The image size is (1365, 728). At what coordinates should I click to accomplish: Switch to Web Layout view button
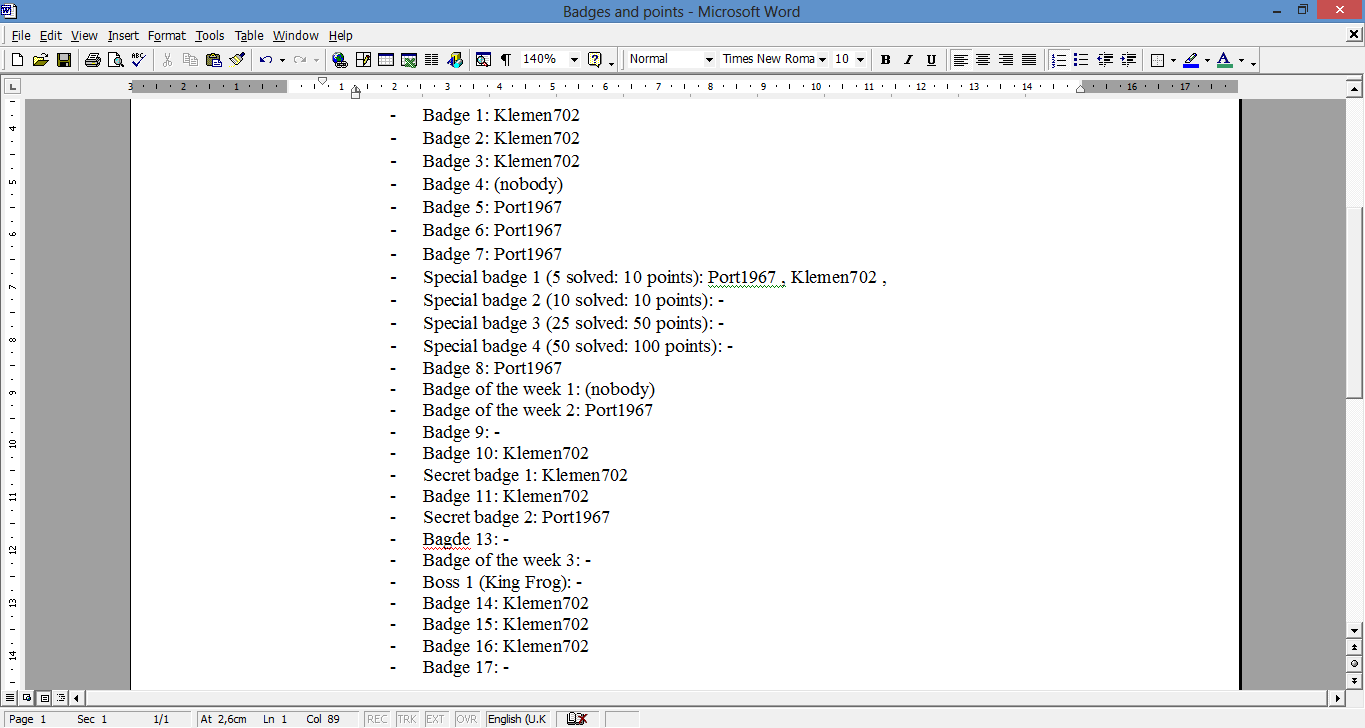pyautogui.click(x=27, y=697)
